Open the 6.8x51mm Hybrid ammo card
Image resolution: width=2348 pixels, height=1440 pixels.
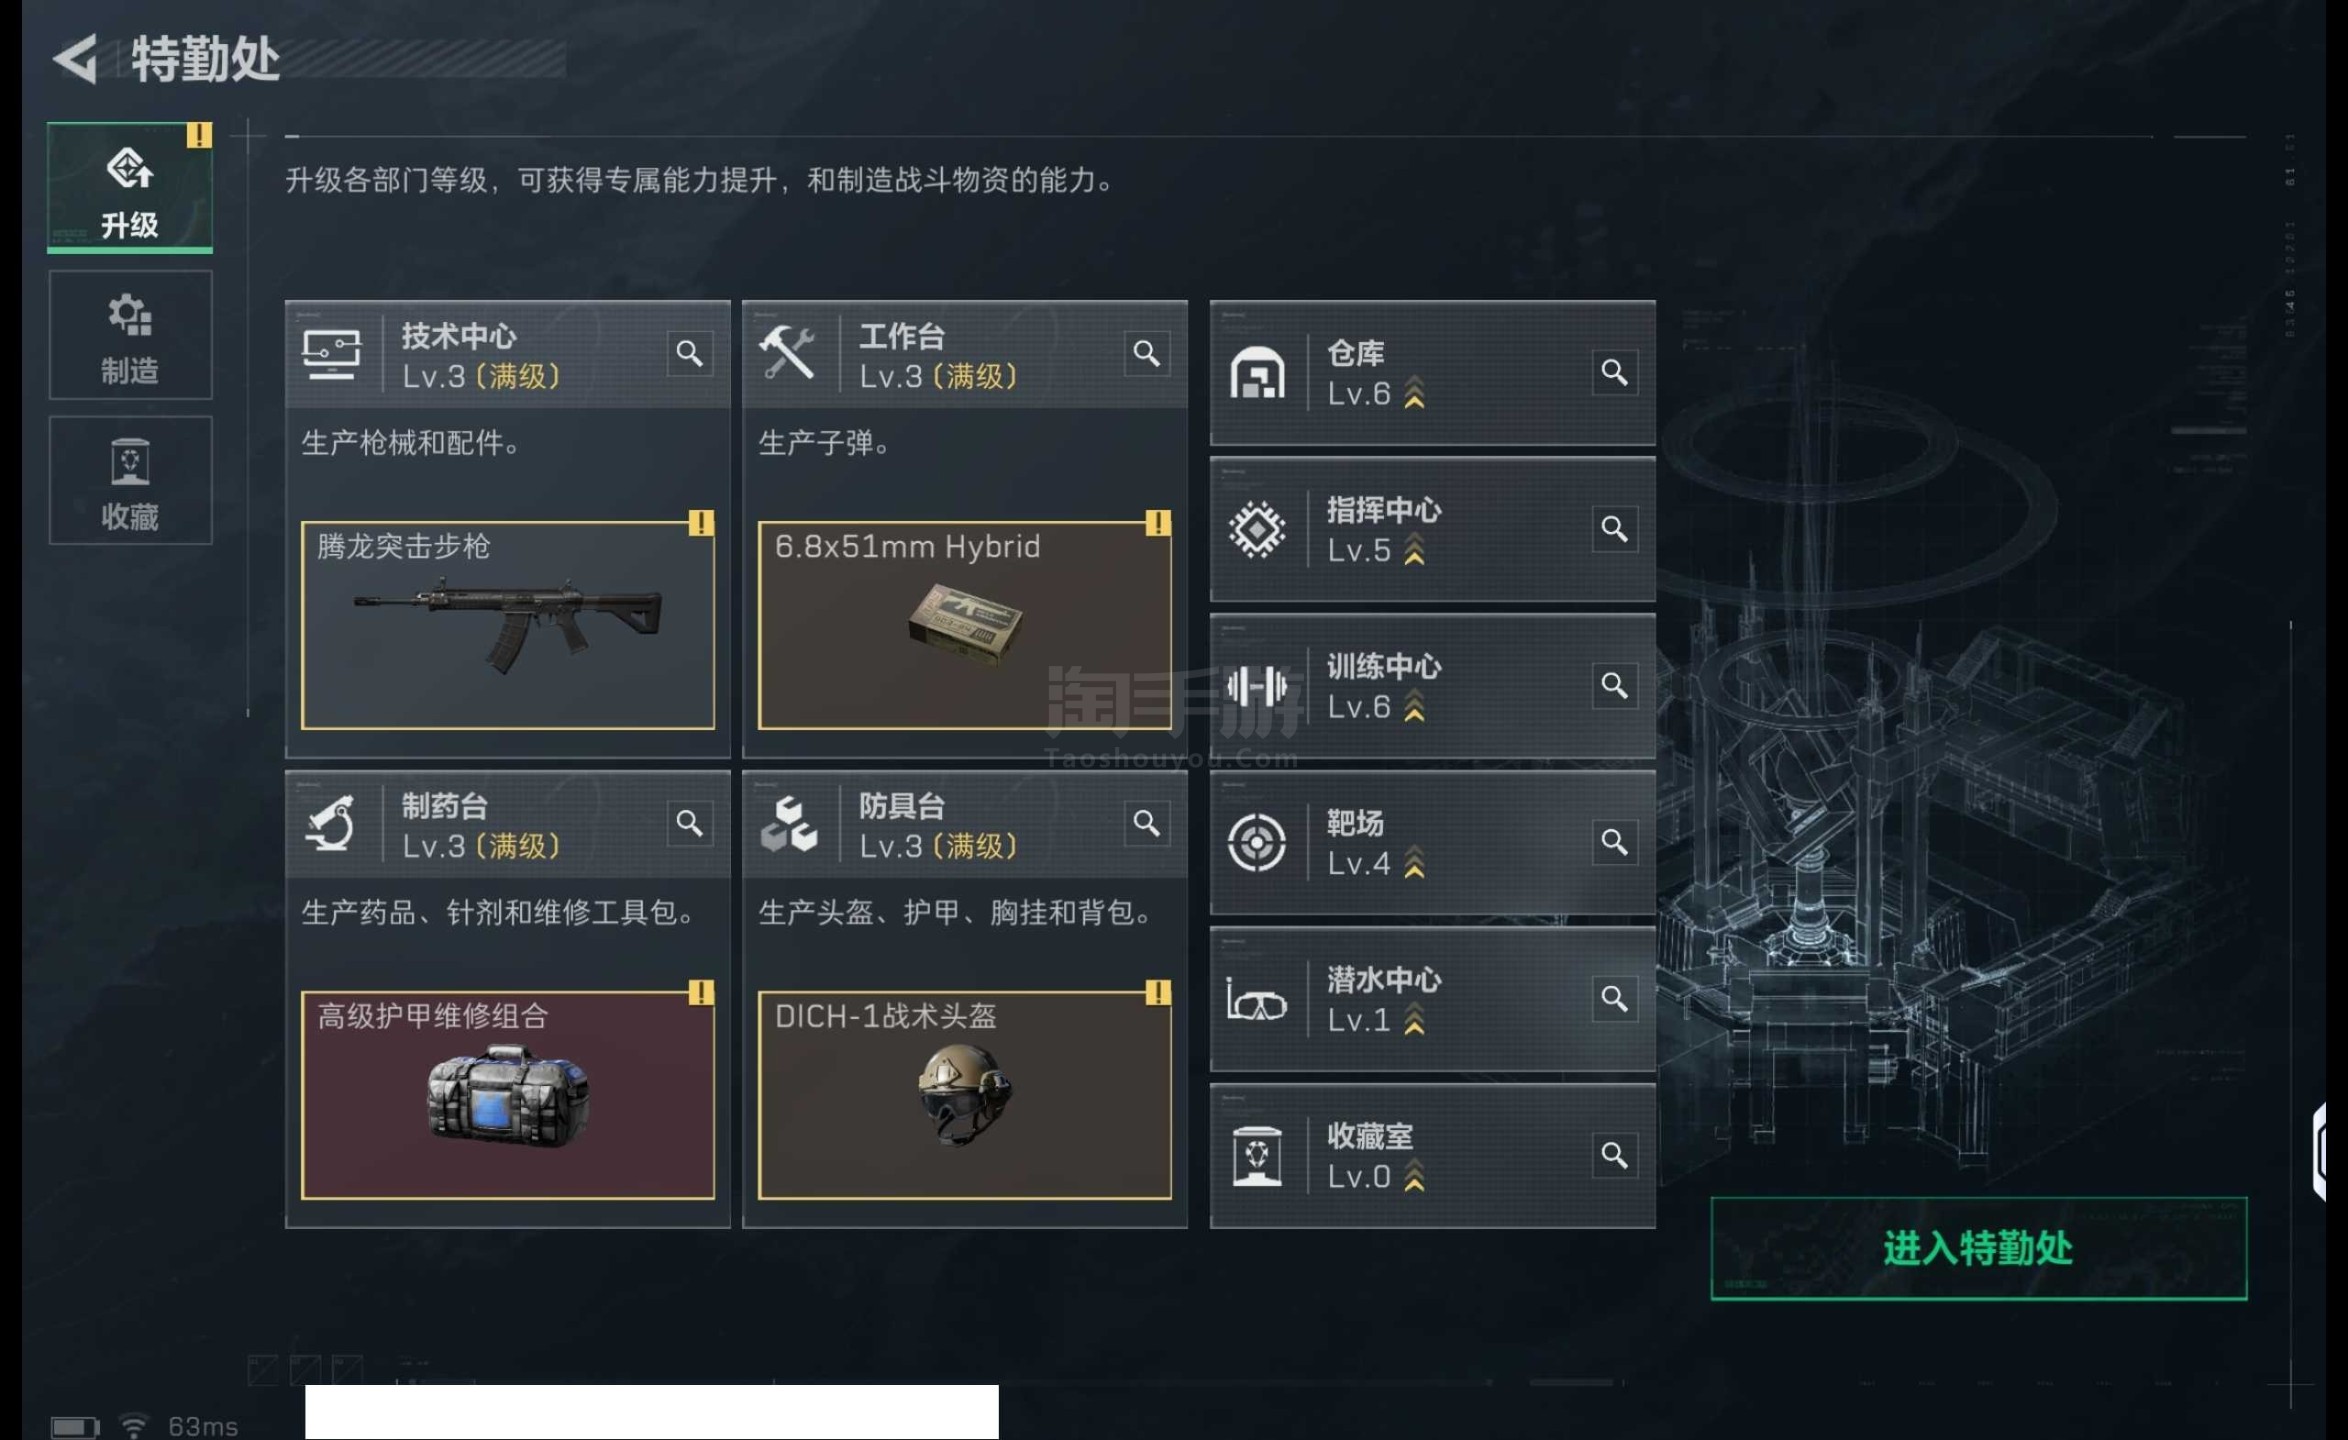pyautogui.click(x=965, y=625)
